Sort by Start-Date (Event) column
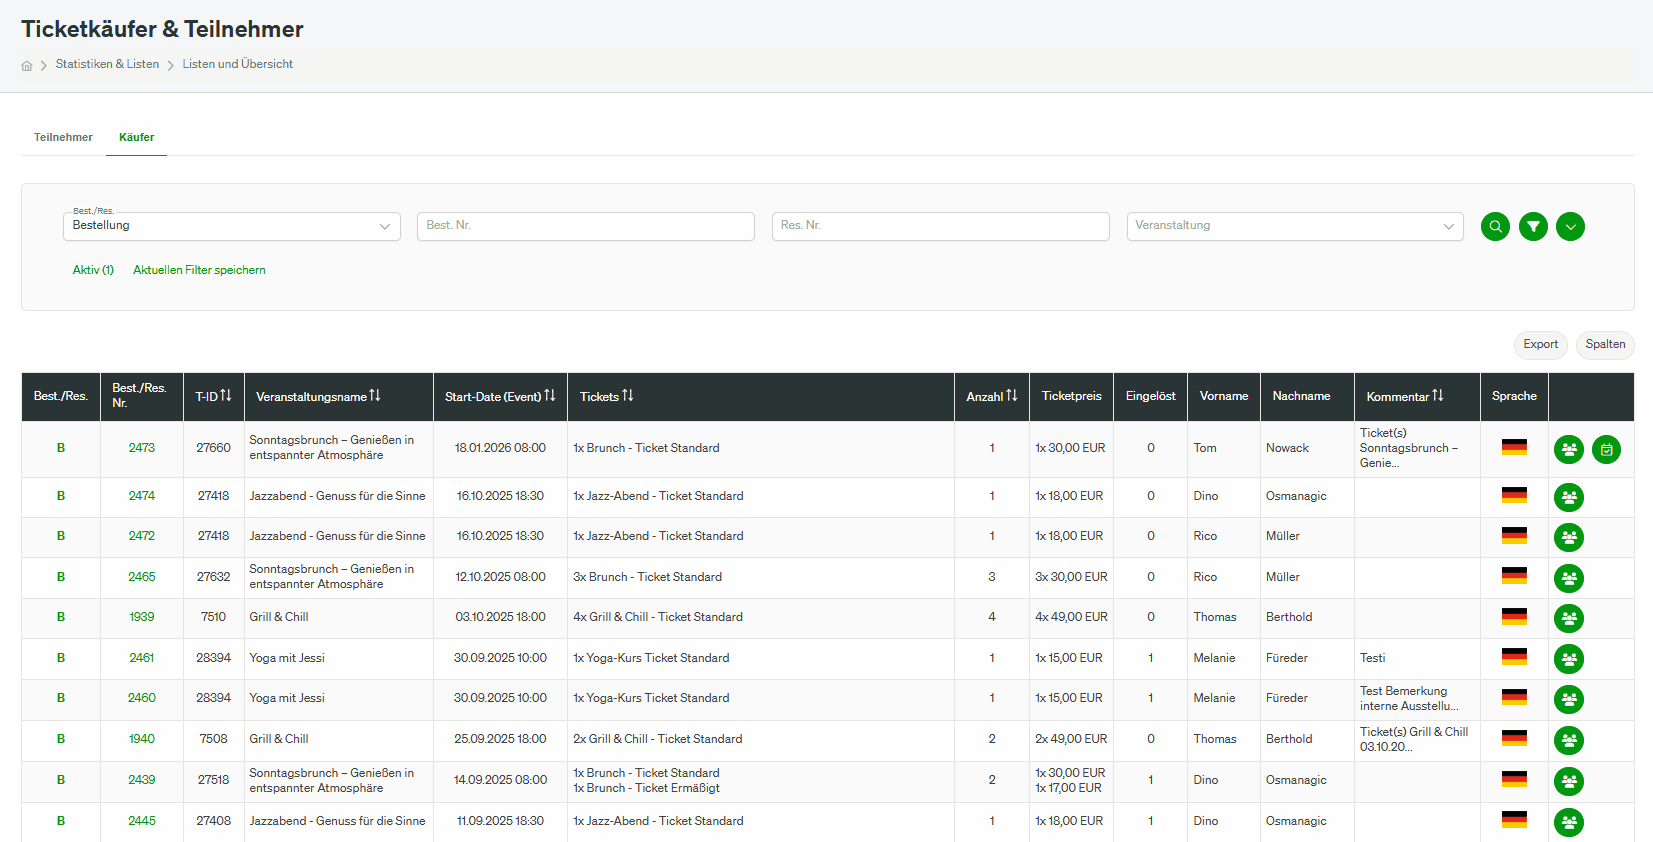Viewport: 1653px width, 842px height. coord(550,396)
